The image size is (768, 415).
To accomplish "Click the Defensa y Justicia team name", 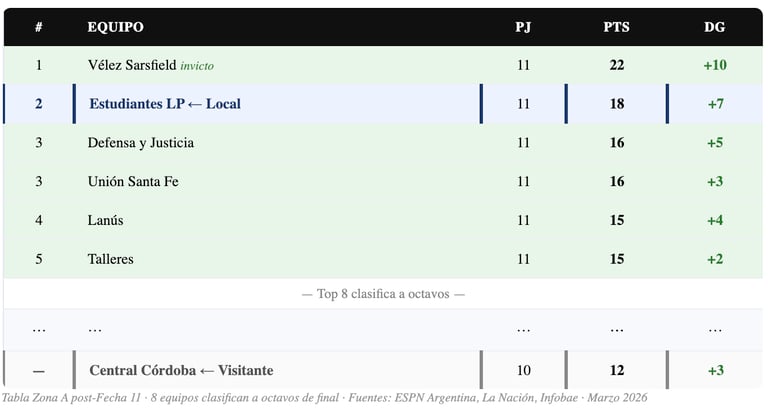I will tap(141, 143).
